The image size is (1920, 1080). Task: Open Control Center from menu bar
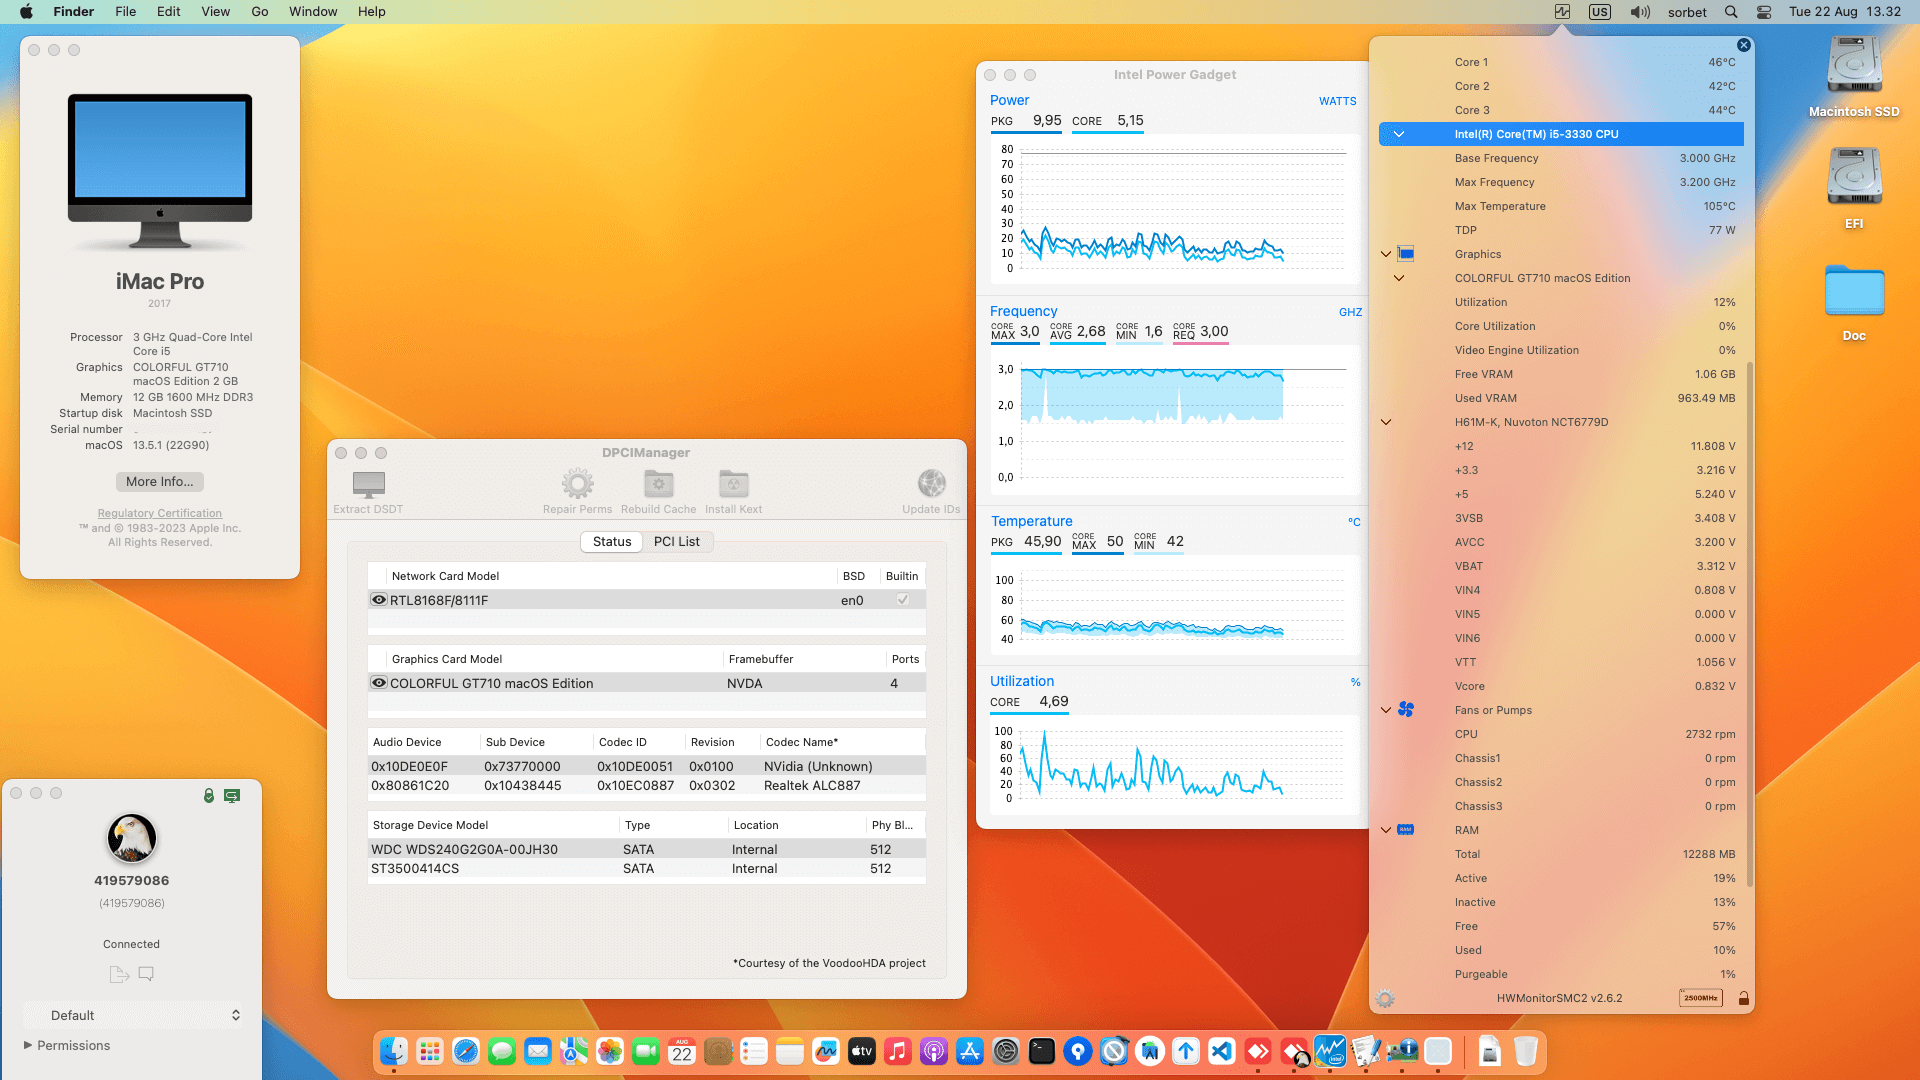point(1764,12)
